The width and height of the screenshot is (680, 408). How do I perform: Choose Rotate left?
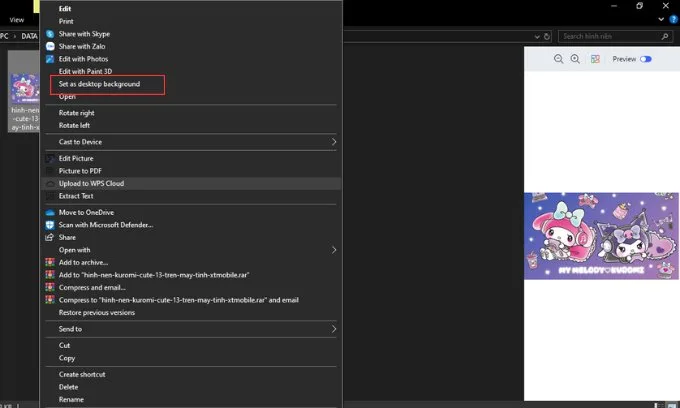point(74,126)
